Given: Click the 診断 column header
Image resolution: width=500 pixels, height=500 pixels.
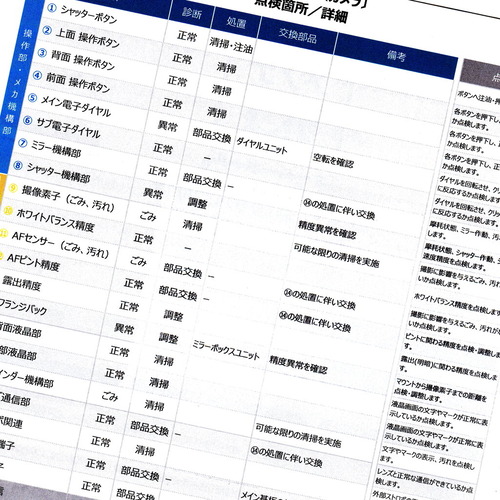Looking at the screenshot, I should coord(192,13).
